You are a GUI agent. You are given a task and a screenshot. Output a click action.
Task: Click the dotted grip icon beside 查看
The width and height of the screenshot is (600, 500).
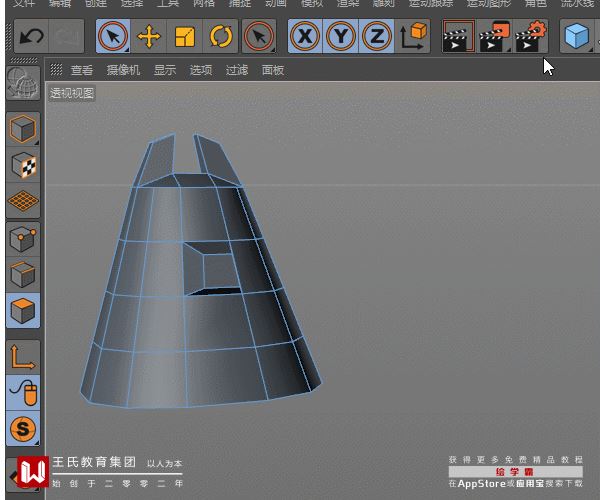(56, 69)
